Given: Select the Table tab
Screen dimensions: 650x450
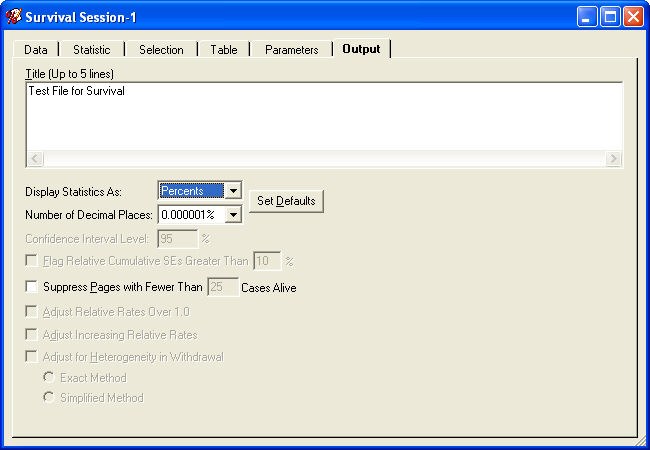Looking at the screenshot, I should pos(223,49).
